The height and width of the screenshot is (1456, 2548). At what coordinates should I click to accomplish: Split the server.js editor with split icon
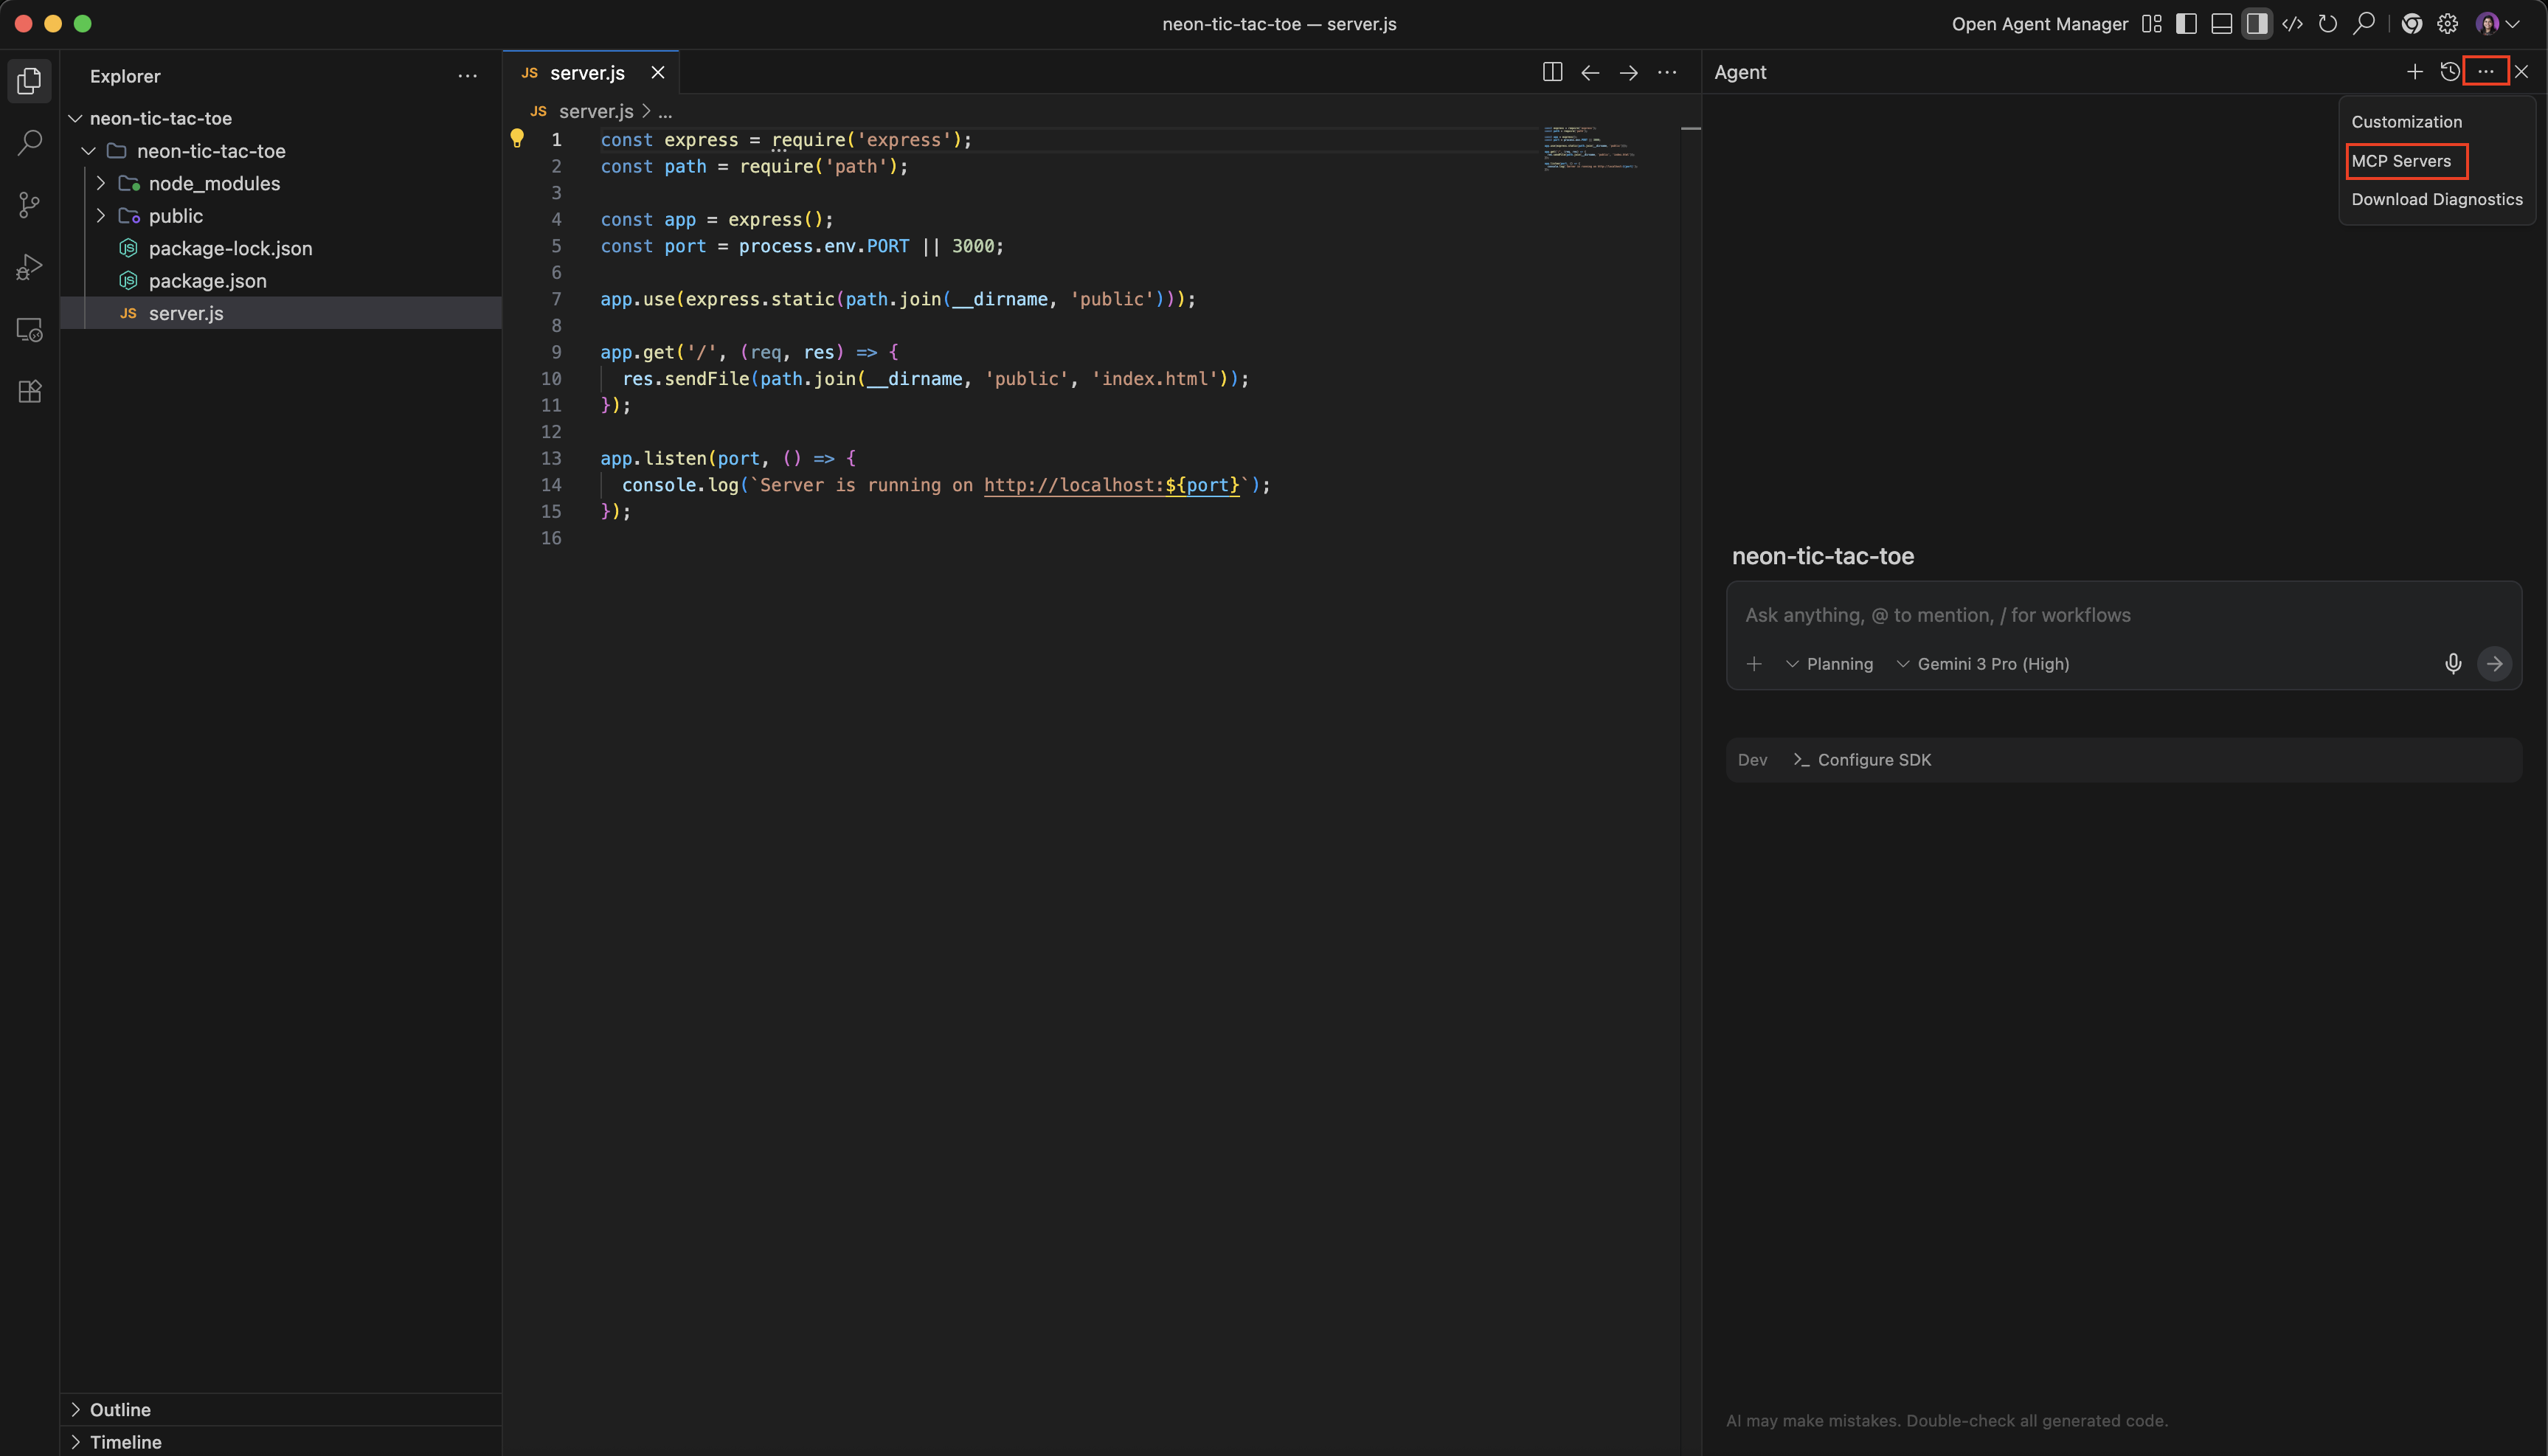1552,72
